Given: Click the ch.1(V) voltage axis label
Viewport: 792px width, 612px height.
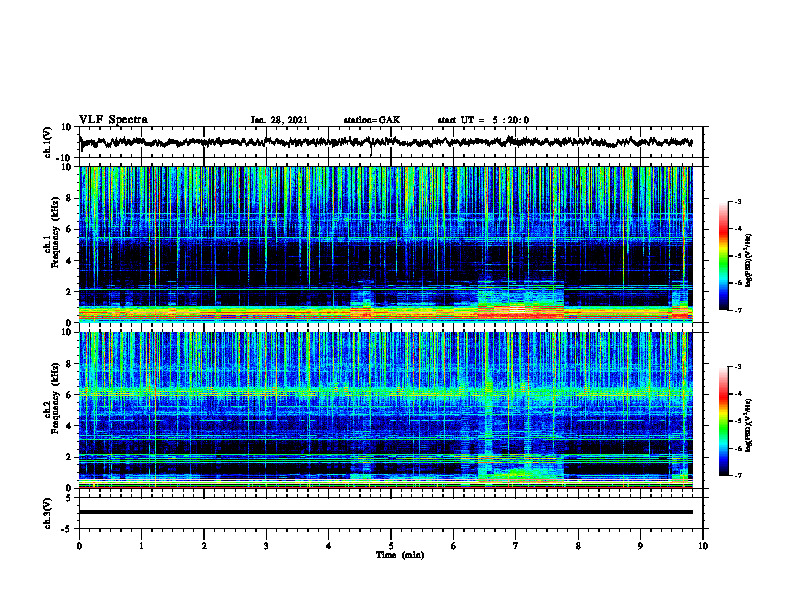Looking at the screenshot, I should pyautogui.click(x=48, y=142).
